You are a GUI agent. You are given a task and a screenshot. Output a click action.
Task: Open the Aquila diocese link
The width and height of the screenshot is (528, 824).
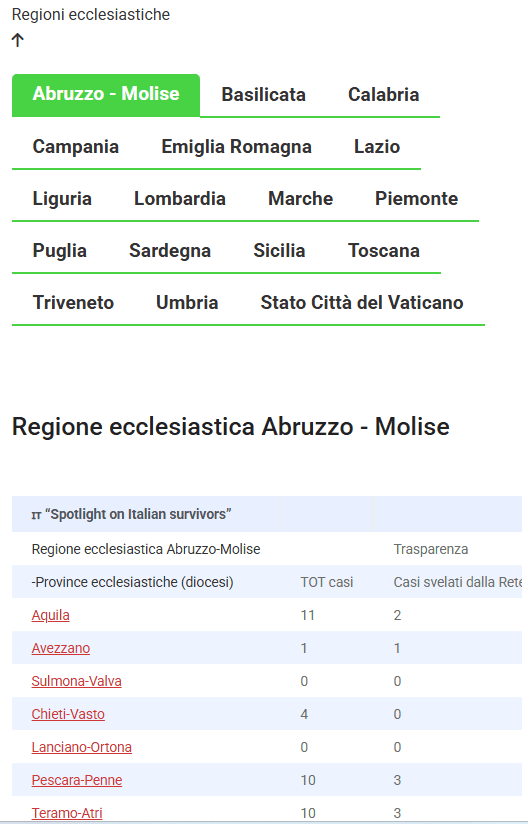[50, 615]
